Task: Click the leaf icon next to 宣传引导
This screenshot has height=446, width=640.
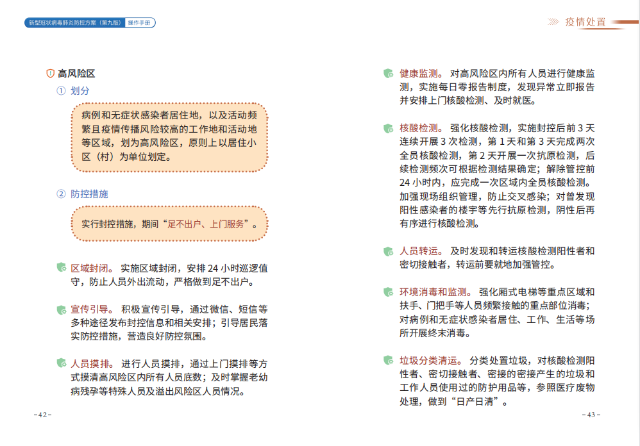Action: tap(60, 311)
